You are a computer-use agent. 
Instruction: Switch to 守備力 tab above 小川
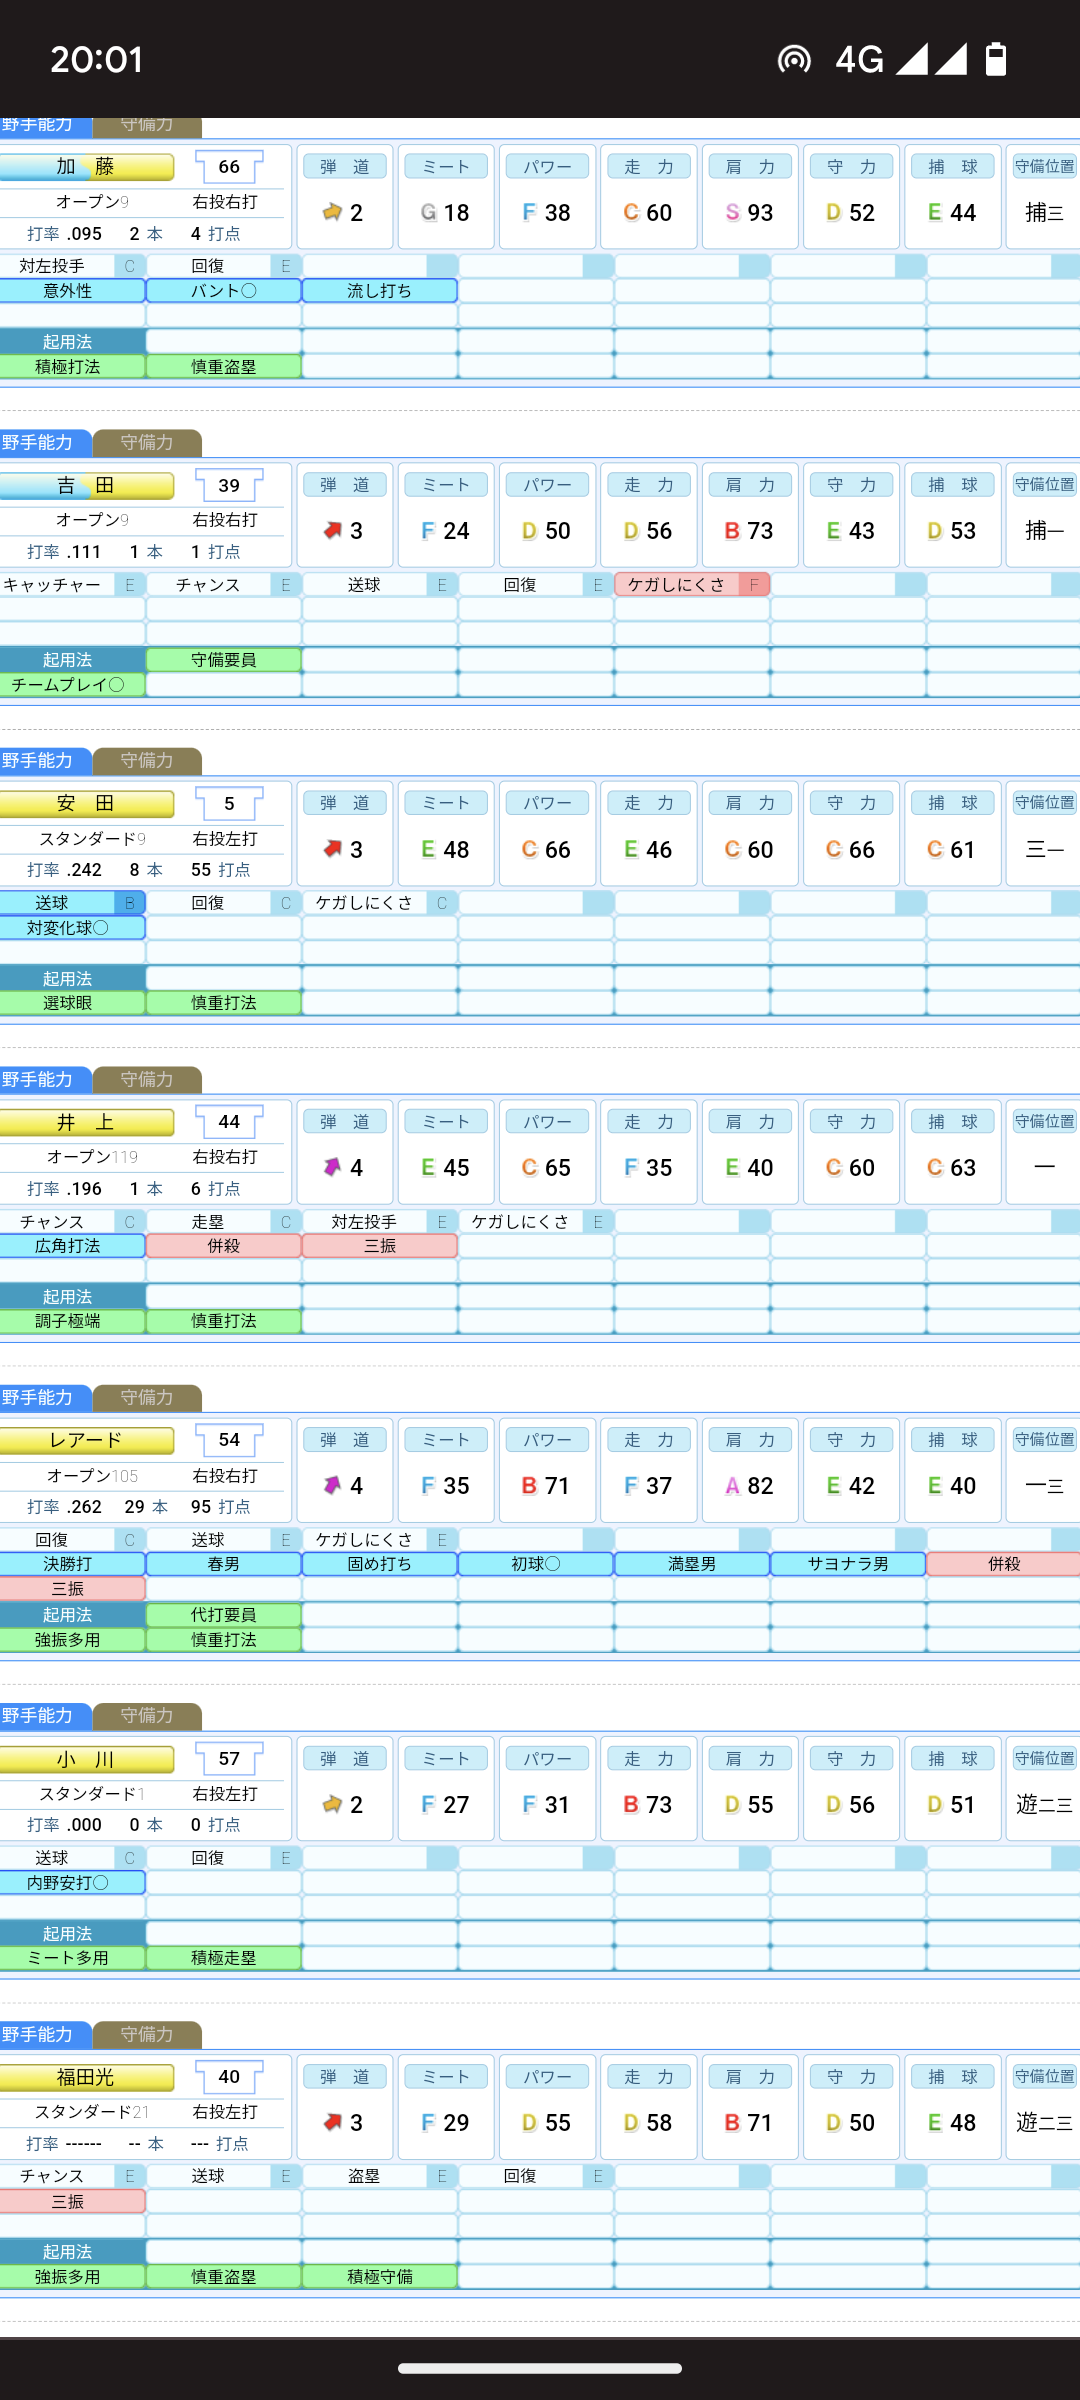coord(147,1716)
